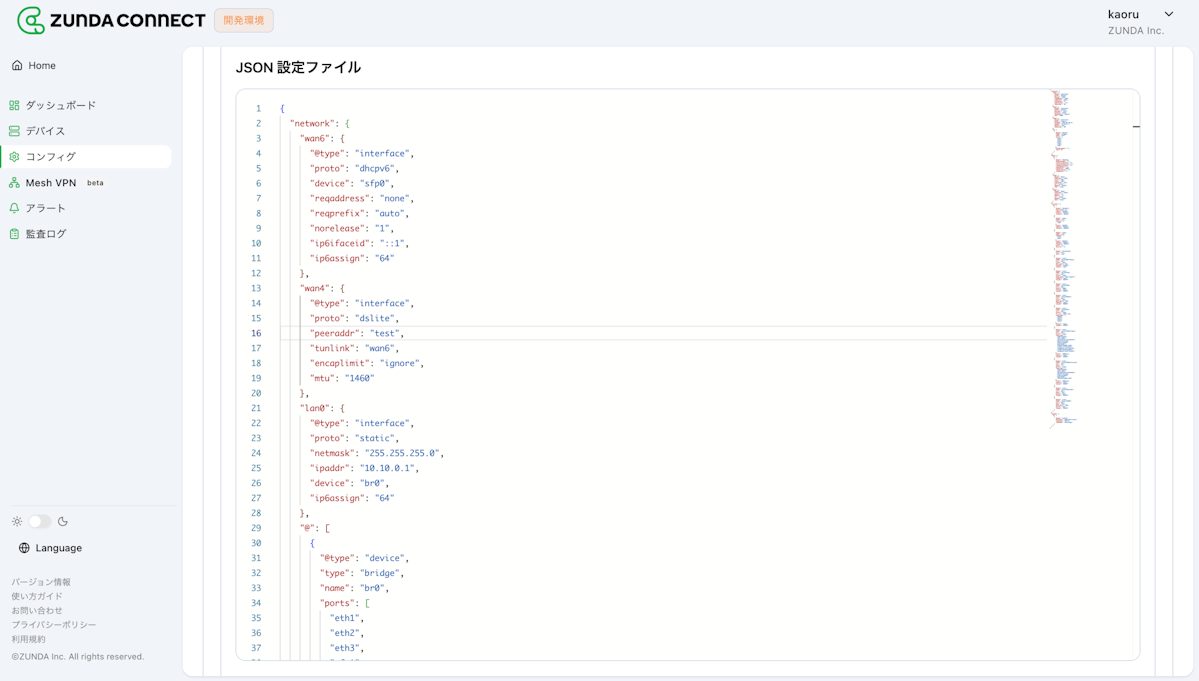
Task: Click the "wan6" key on line 3
Action: pyautogui.click(x=314, y=138)
